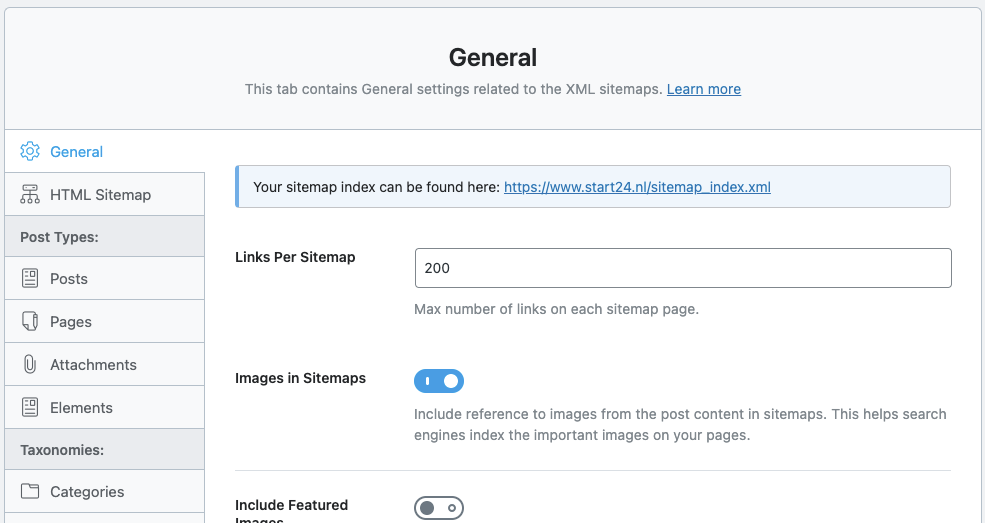The image size is (985, 523).
Task: Enable the Include Featured Images toggle
Action: (x=439, y=508)
